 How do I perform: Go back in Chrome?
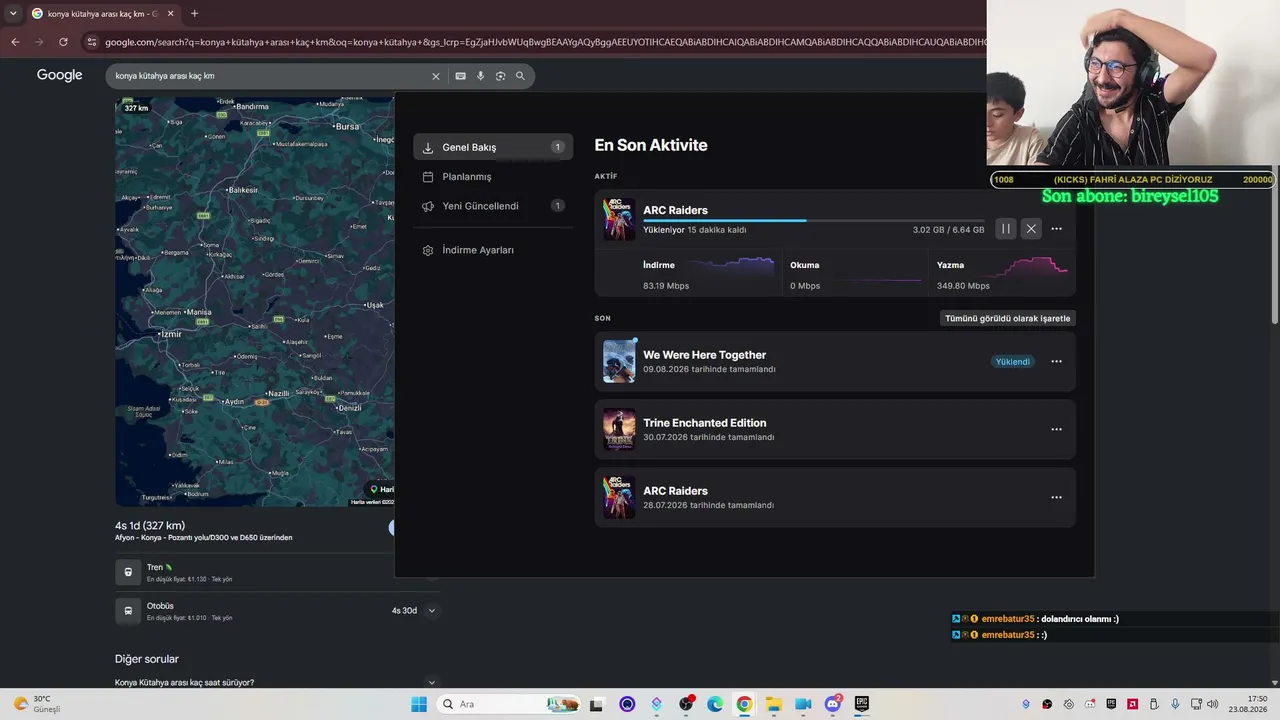pos(15,42)
